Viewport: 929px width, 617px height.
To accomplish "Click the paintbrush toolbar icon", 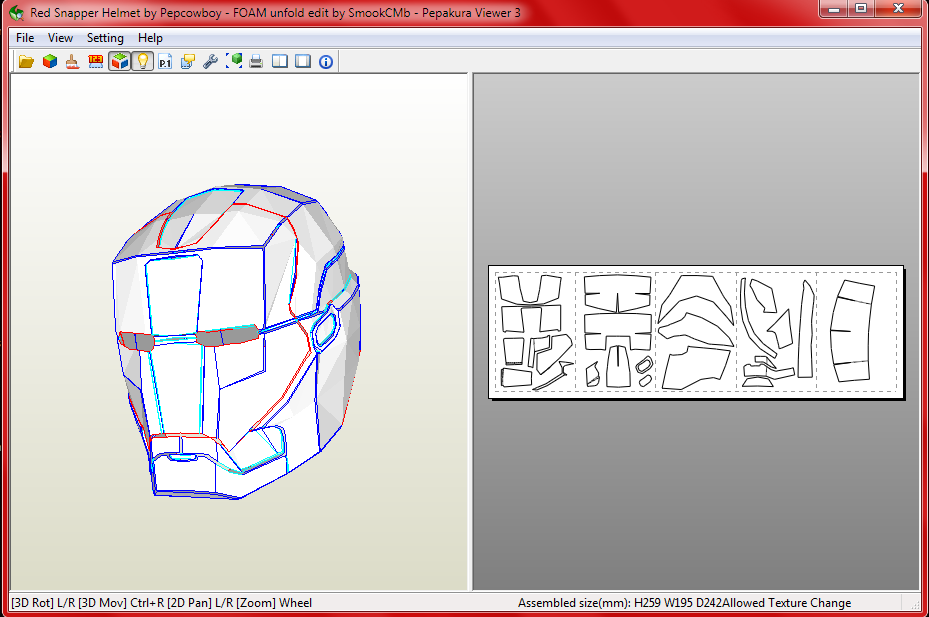I will coord(72,62).
